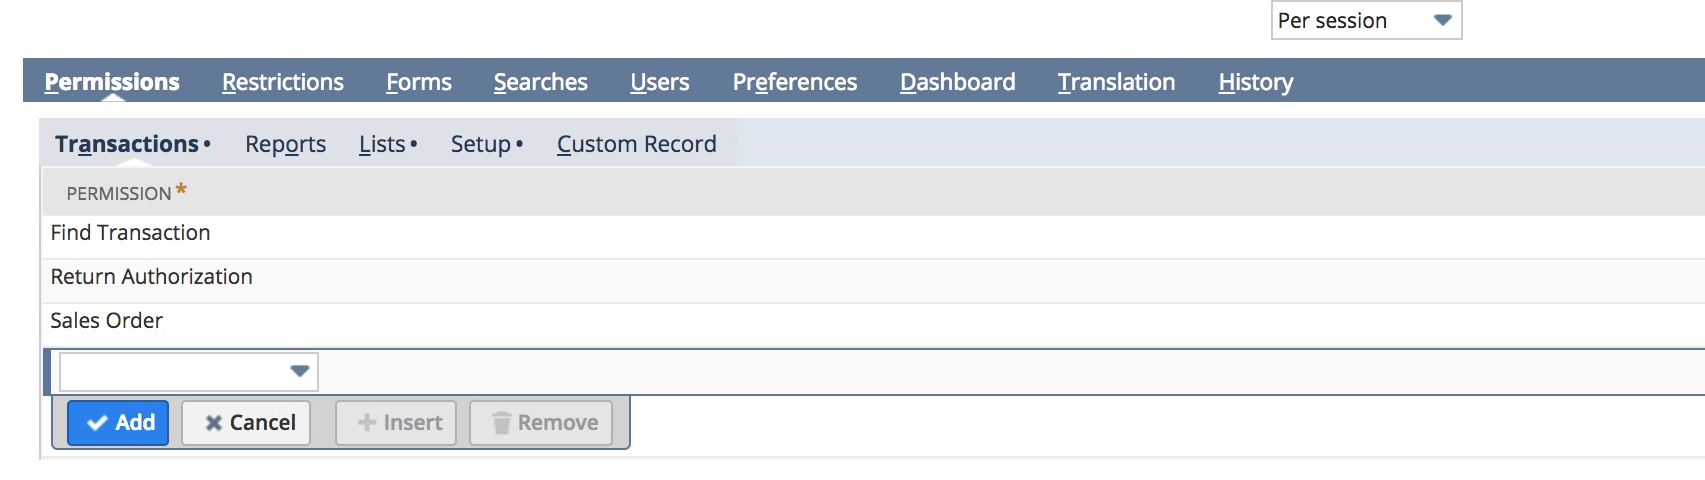
Task: Open the Custom Record subtab
Action: 636,145
